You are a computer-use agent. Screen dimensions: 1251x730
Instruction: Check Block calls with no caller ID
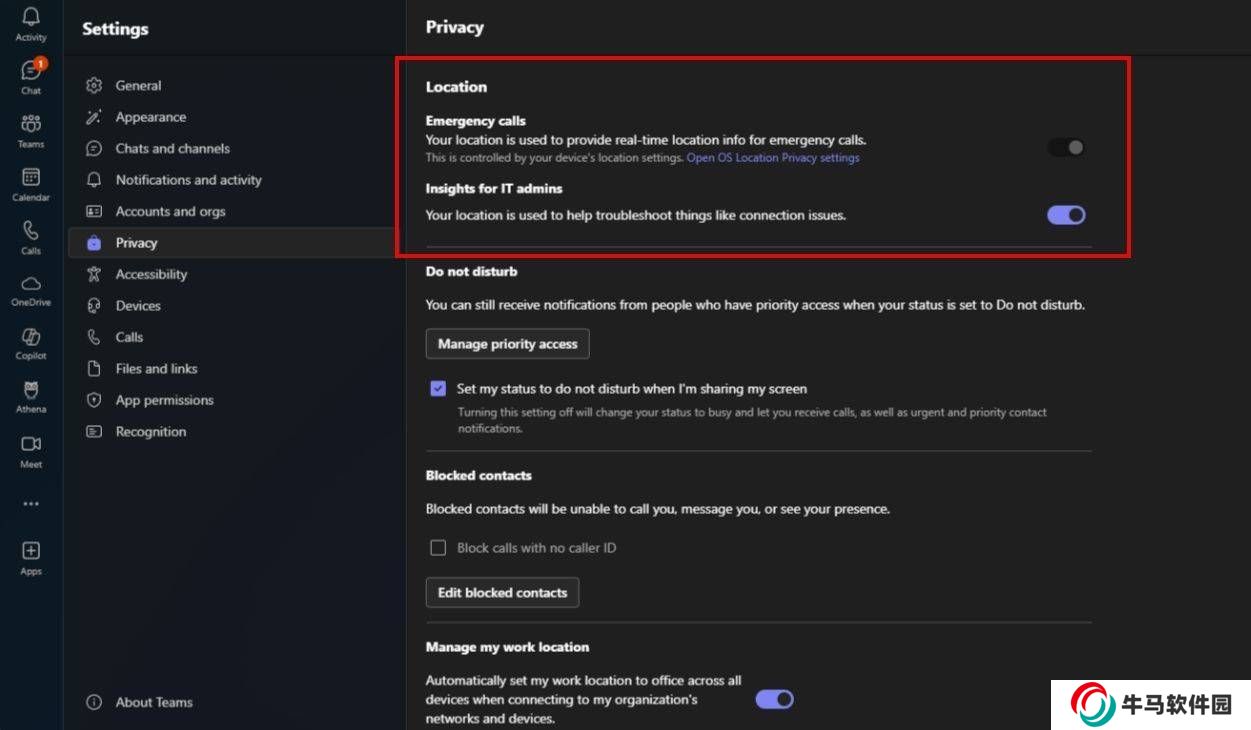(438, 548)
